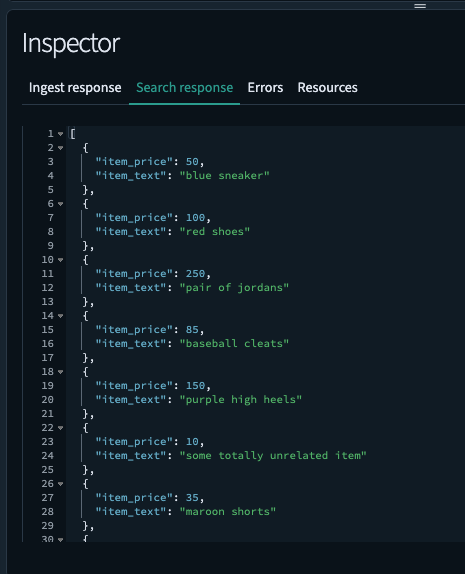This screenshot has height=574, width=465.
Task: Click the "baseball cleats" value
Action: coord(234,344)
